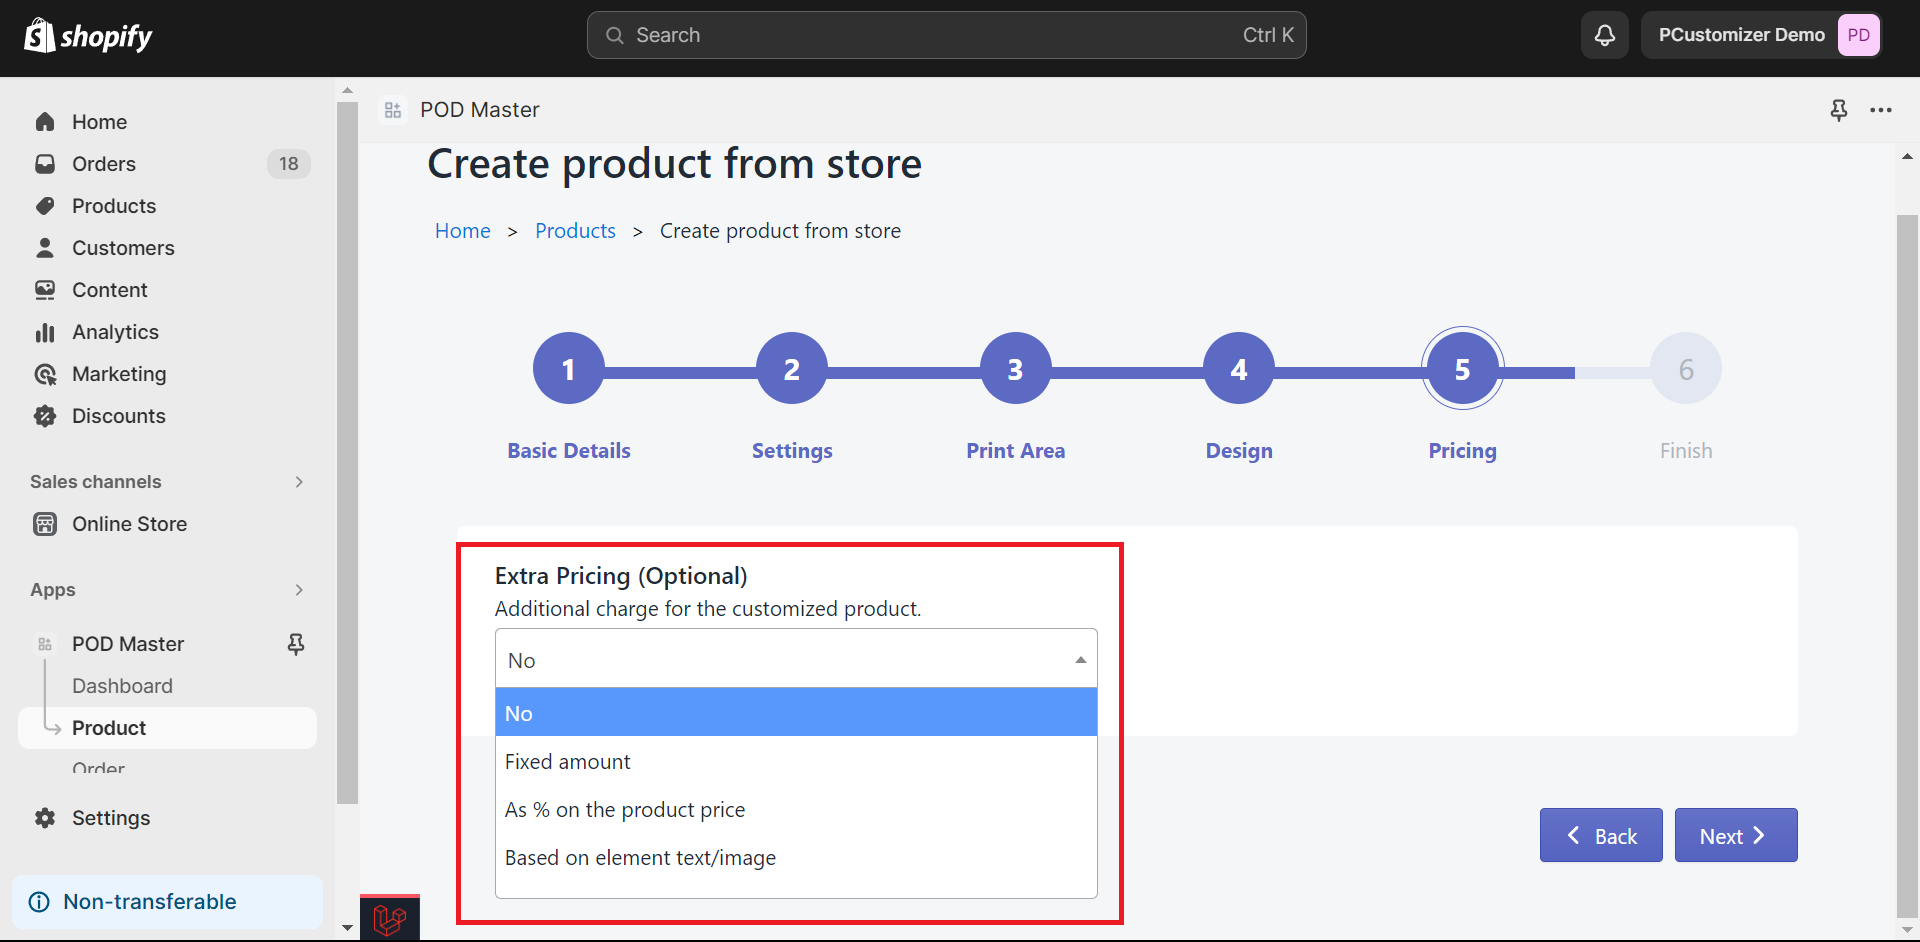Screen dimensions: 1920x942
Task: Expand the Apps section
Action: pos(299,590)
